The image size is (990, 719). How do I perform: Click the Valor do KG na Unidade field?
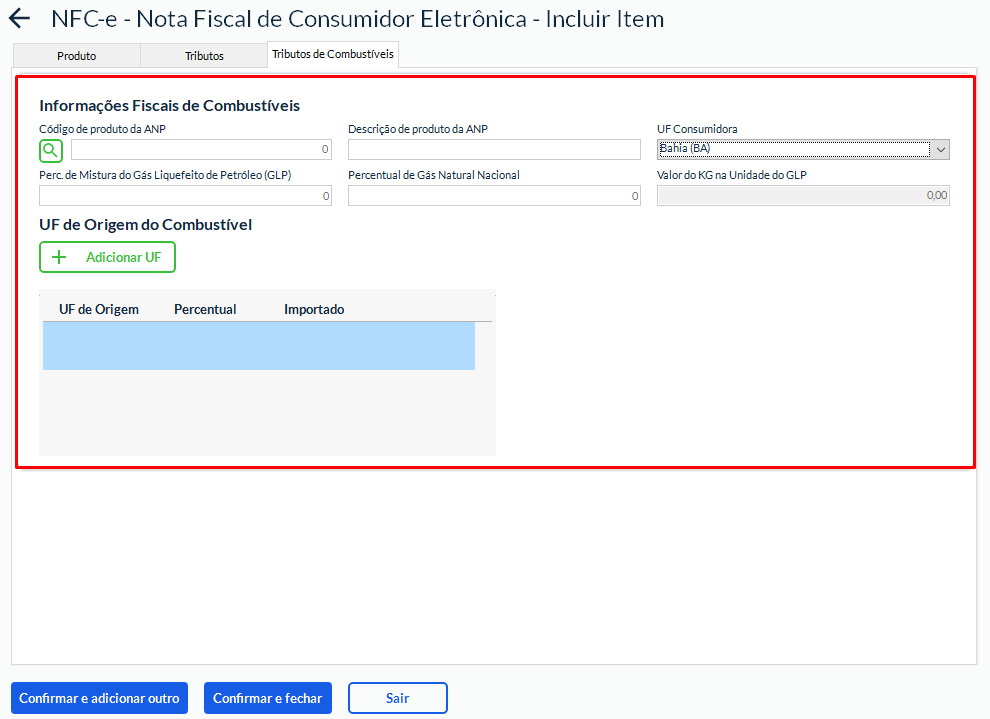point(802,196)
